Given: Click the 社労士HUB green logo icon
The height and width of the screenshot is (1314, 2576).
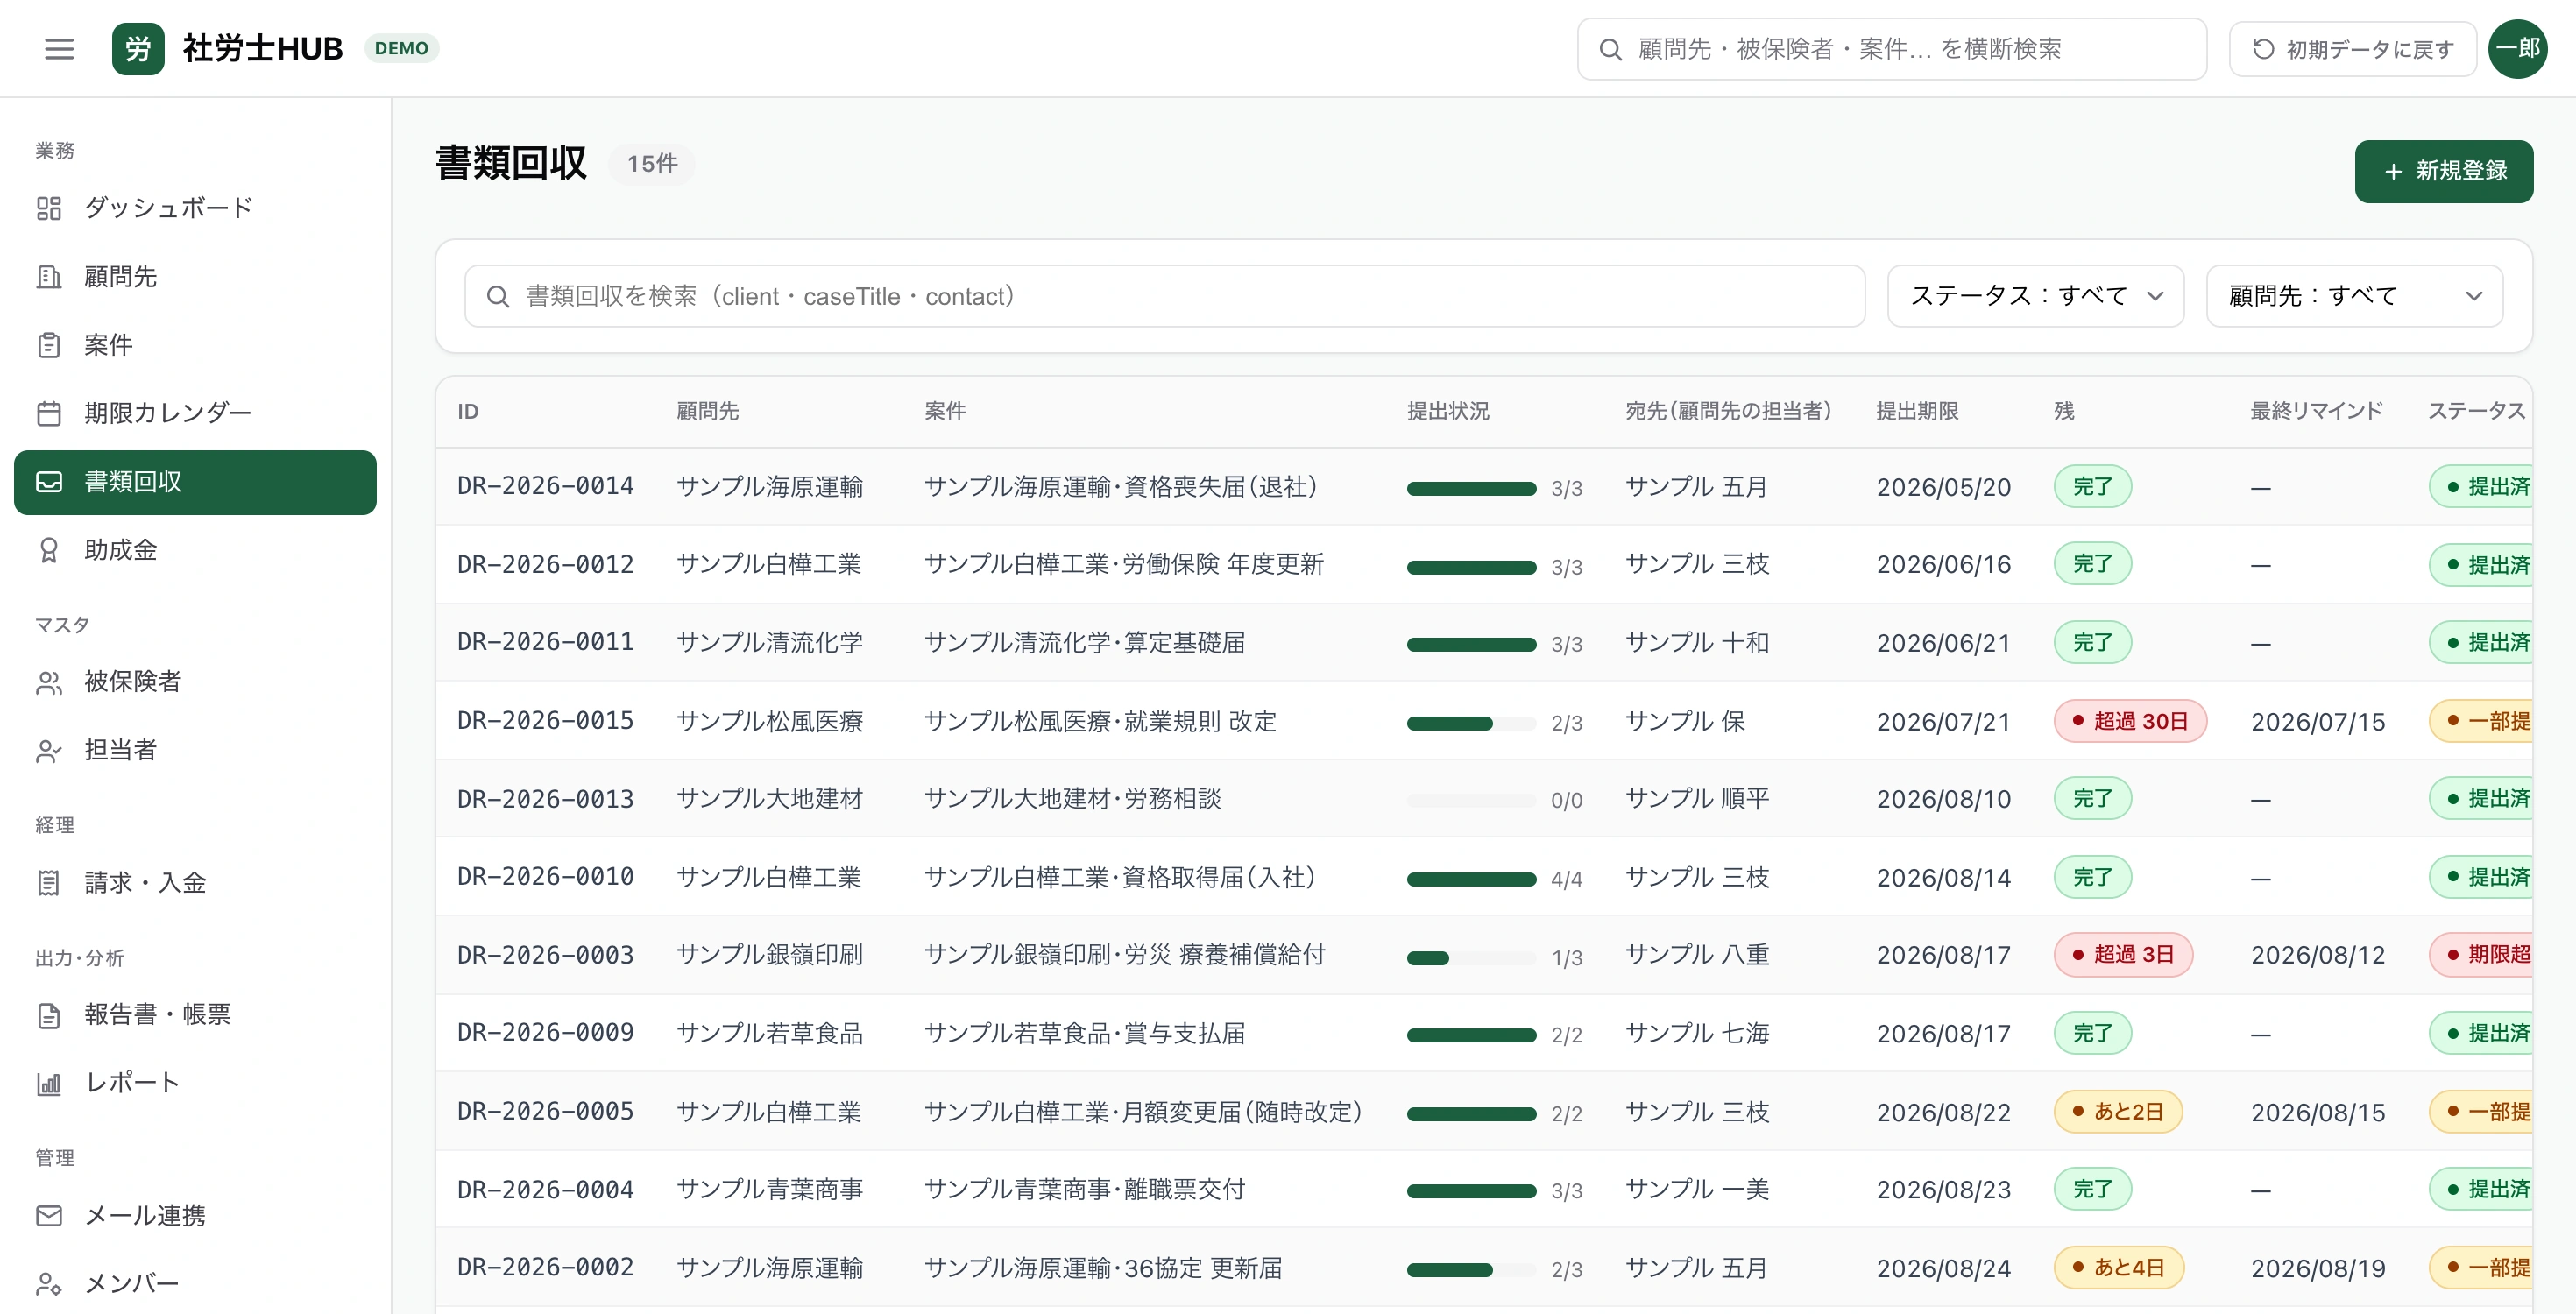Looking at the screenshot, I should tap(138, 48).
